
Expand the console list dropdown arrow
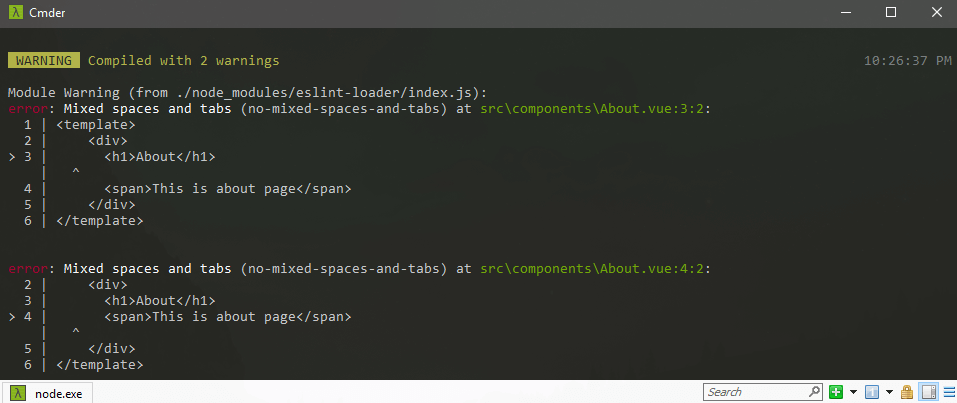pos(889,391)
